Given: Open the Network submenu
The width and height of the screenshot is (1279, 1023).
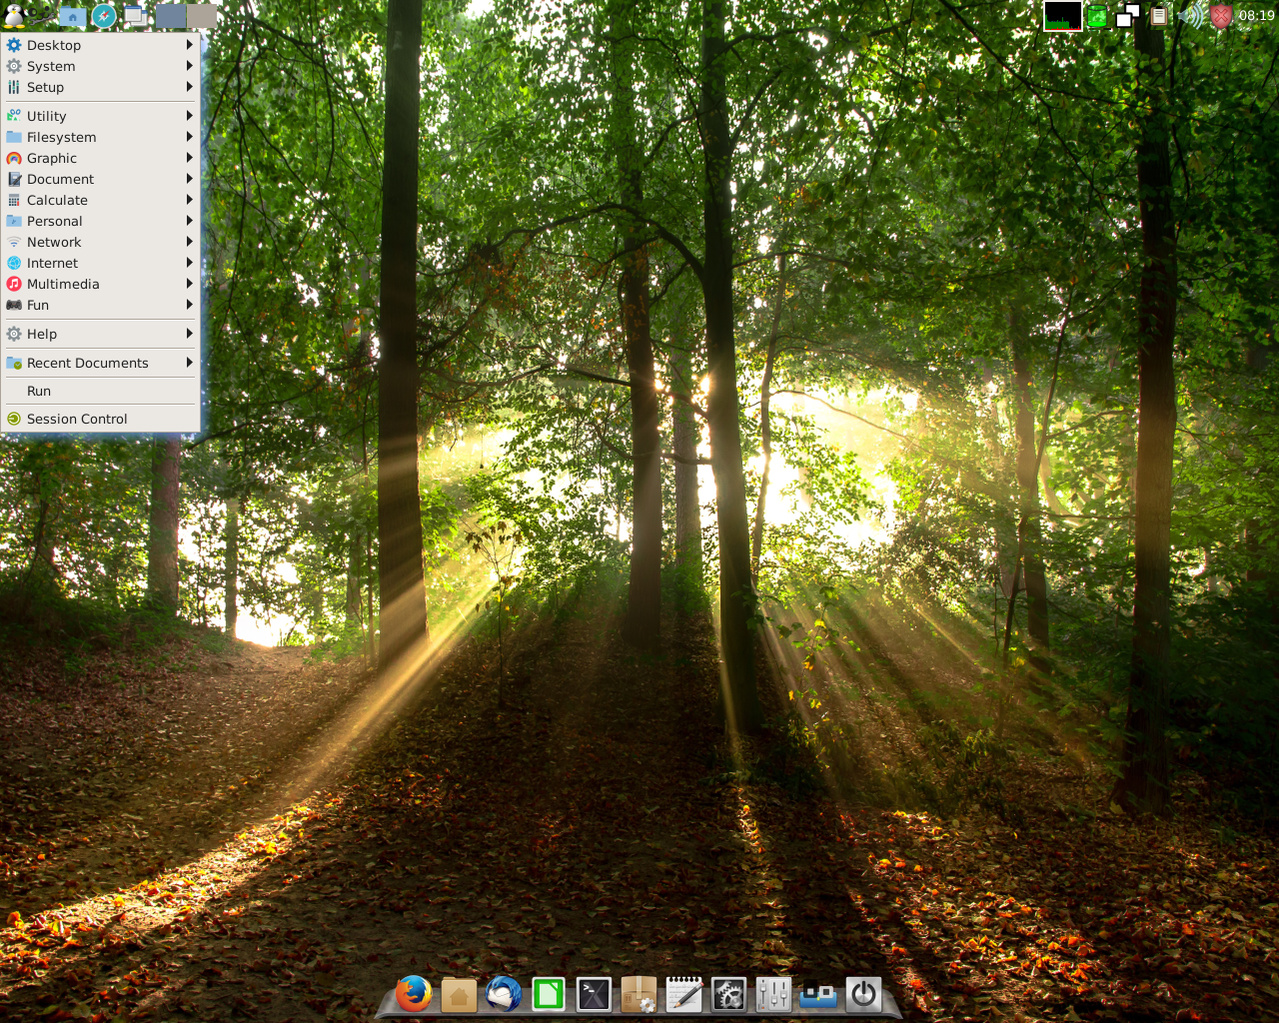Looking at the screenshot, I should coord(100,242).
